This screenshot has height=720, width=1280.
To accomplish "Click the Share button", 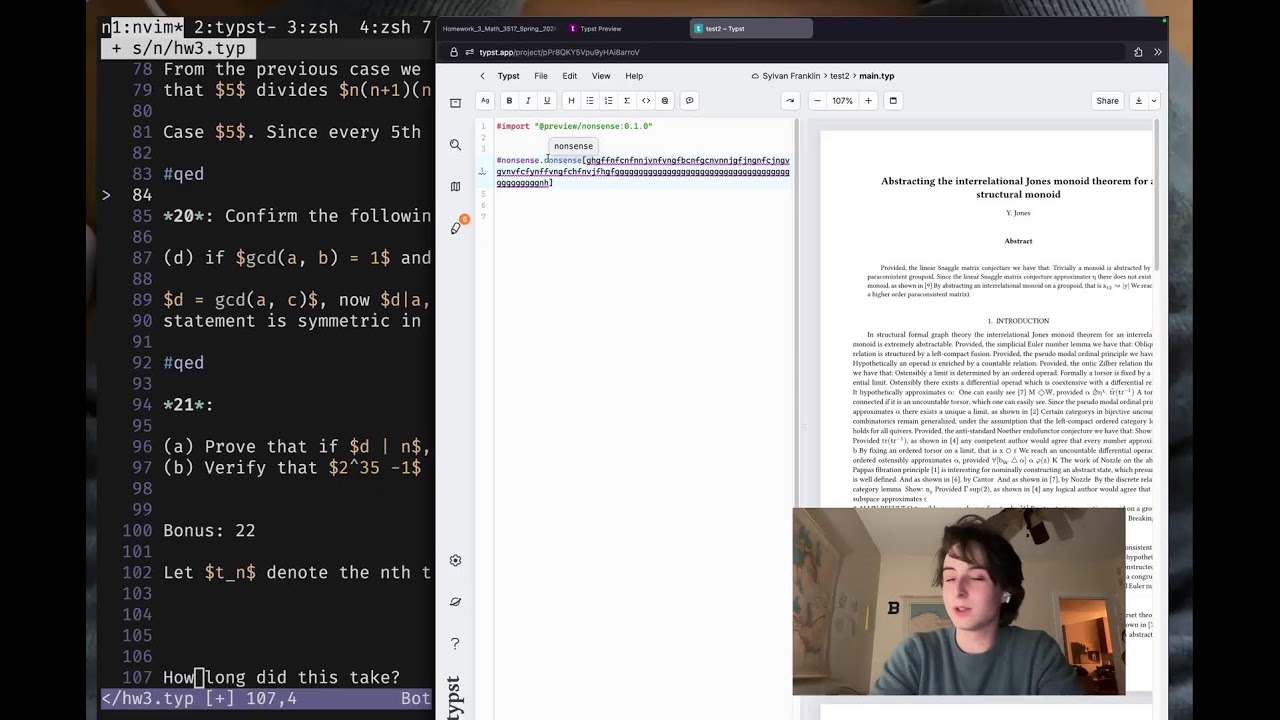I will [x=1107, y=100].
